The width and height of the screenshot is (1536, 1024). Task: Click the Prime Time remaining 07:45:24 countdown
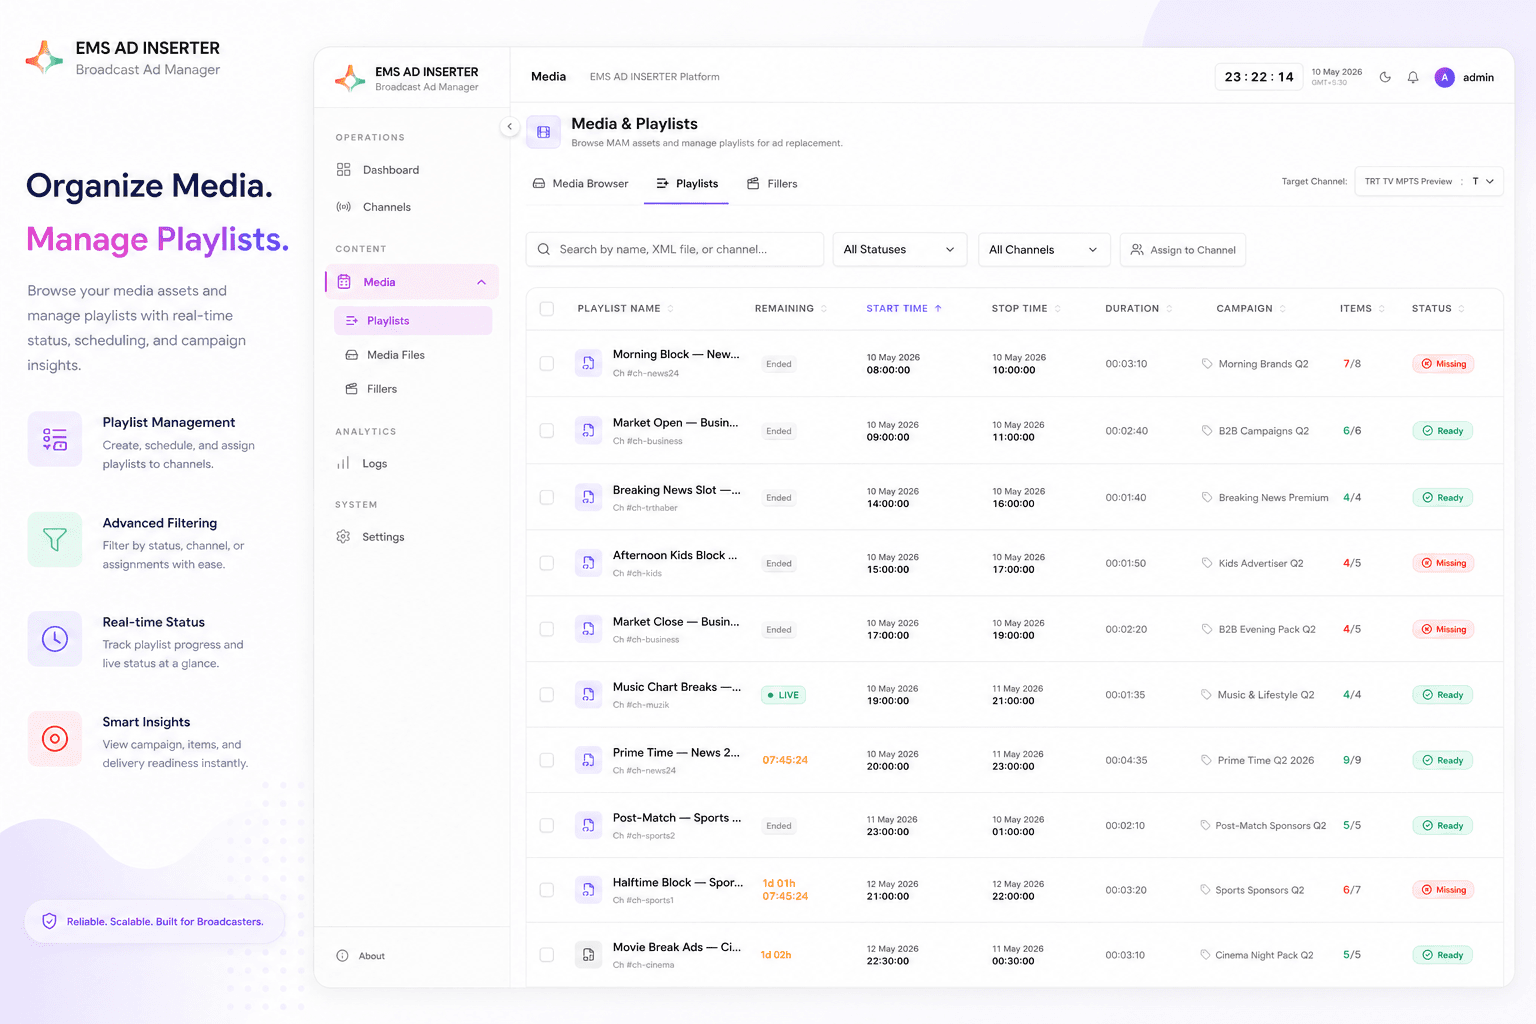pos(785,760)
